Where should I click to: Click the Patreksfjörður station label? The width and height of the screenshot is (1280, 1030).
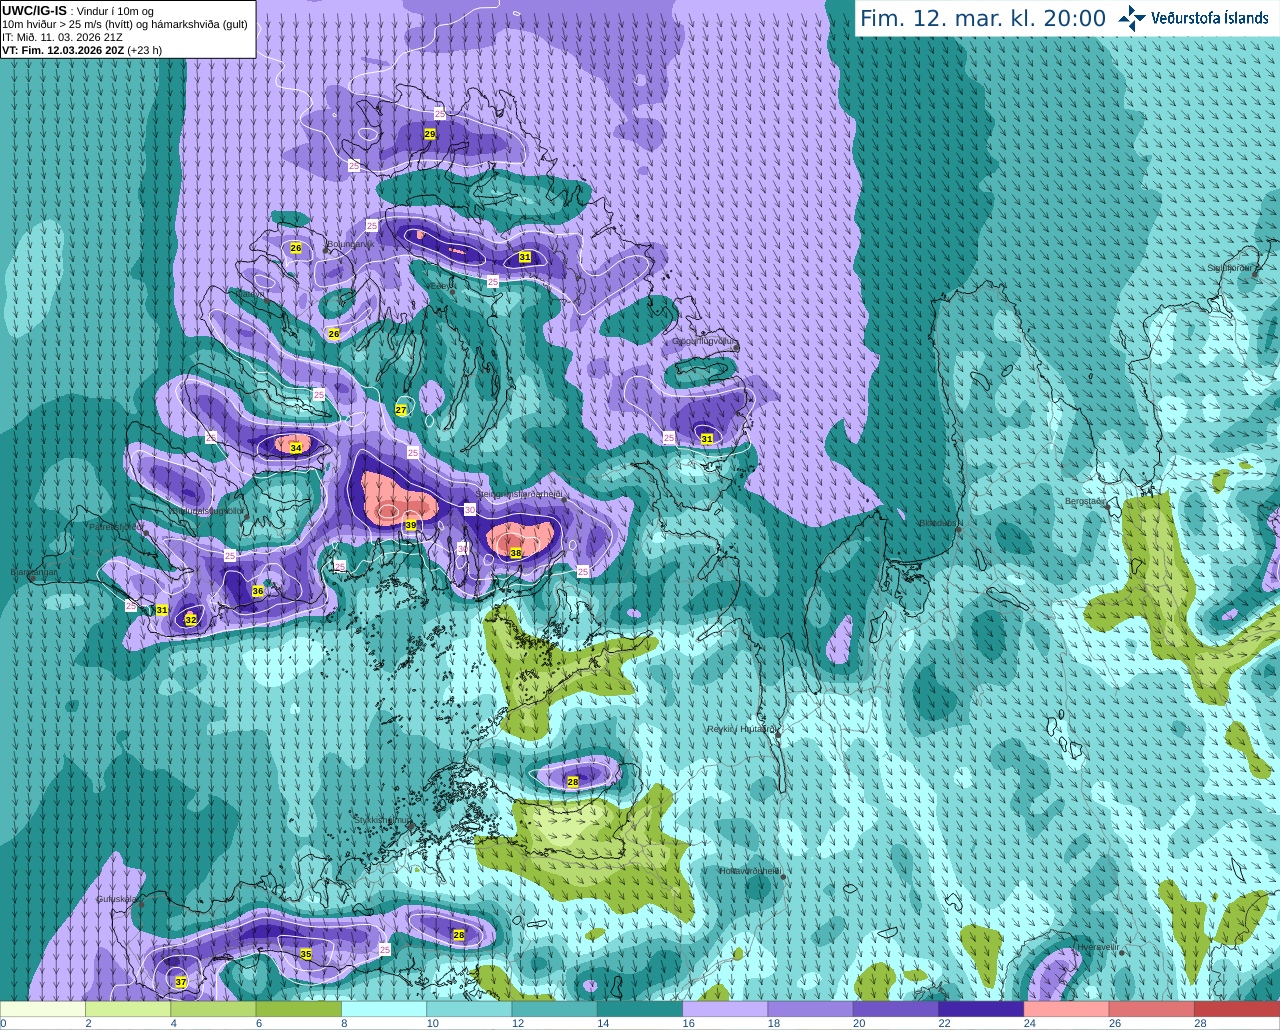tap(116, 526)
